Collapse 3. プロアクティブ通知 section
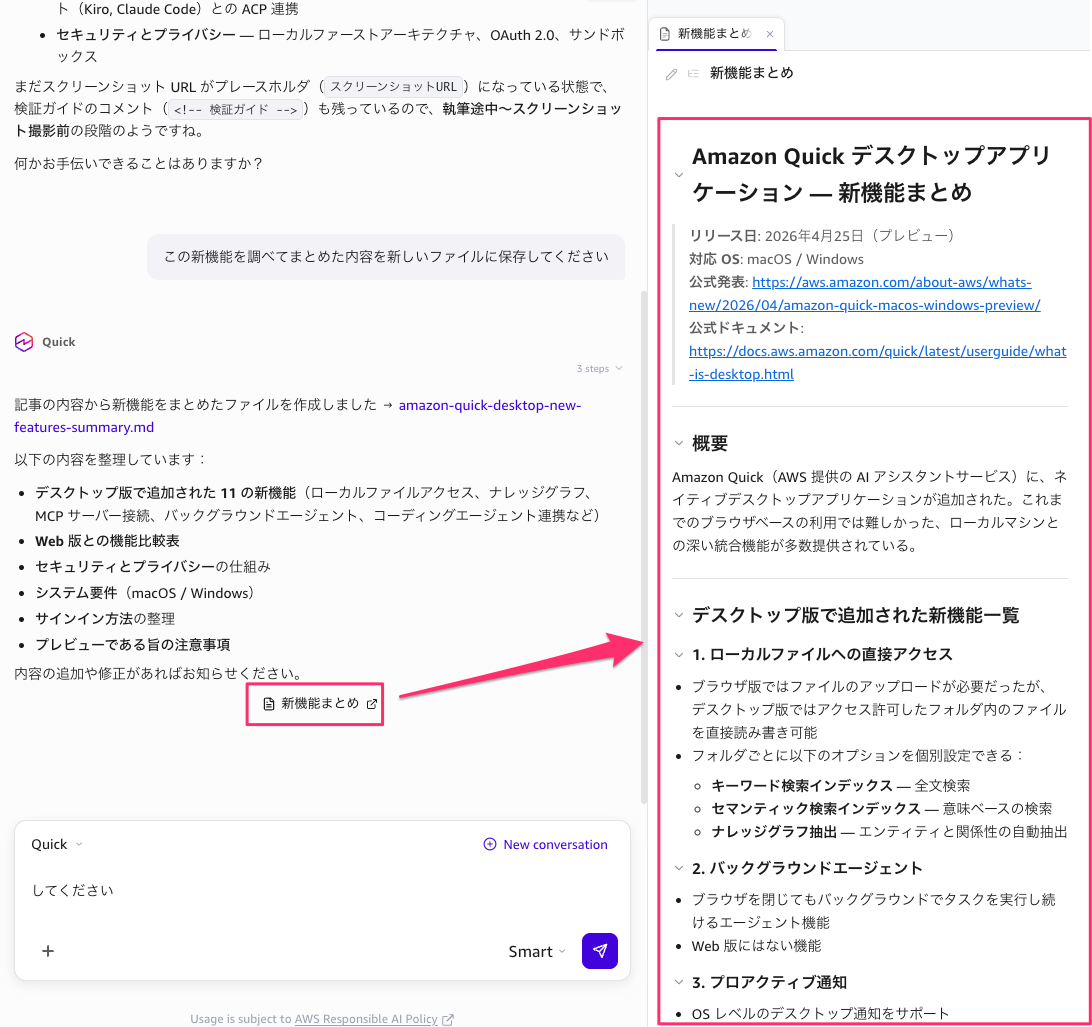Image resolution: width=1092 pixels, height=1027 pixels. tap(679, 982)
